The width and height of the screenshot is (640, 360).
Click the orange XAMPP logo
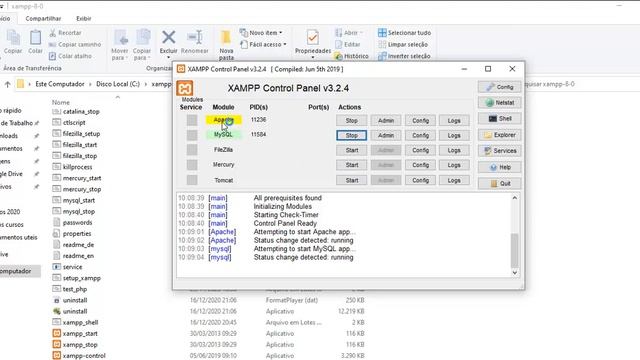coord(184,88)
